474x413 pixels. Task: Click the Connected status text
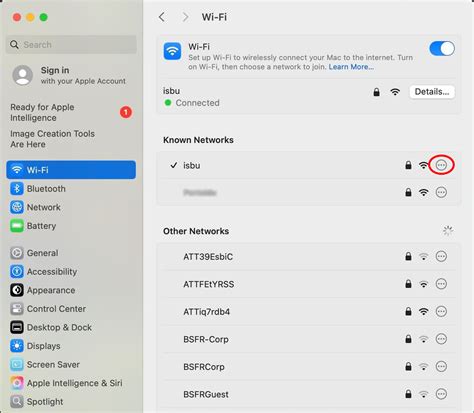(197, 103)
